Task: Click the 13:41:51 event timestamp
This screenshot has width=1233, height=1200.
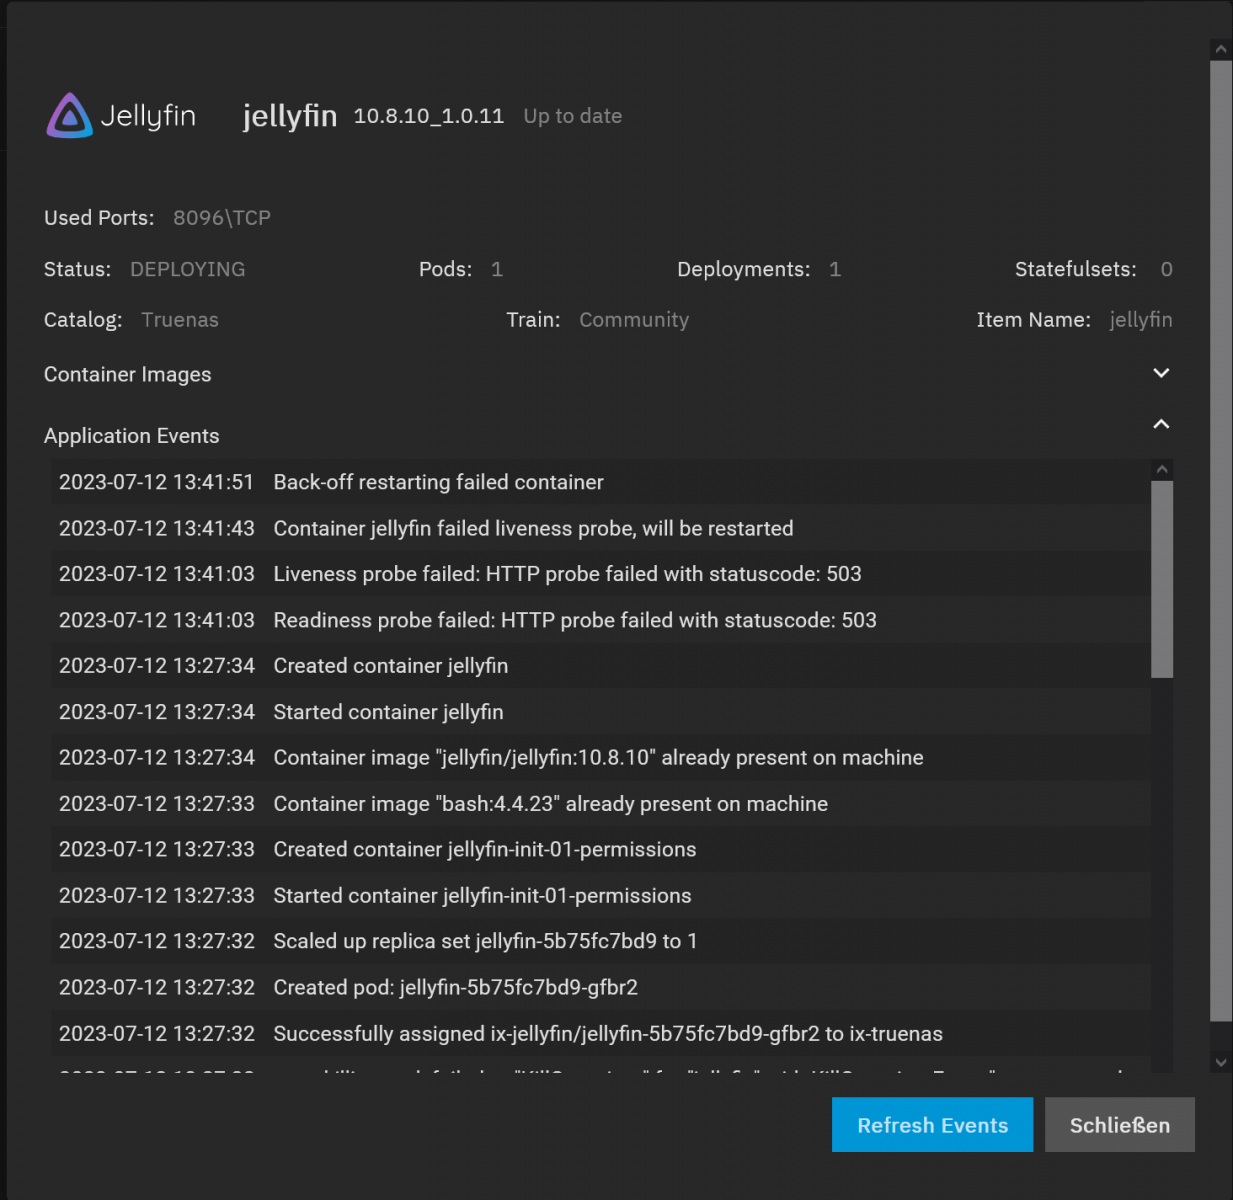Action: pos(157,482)
